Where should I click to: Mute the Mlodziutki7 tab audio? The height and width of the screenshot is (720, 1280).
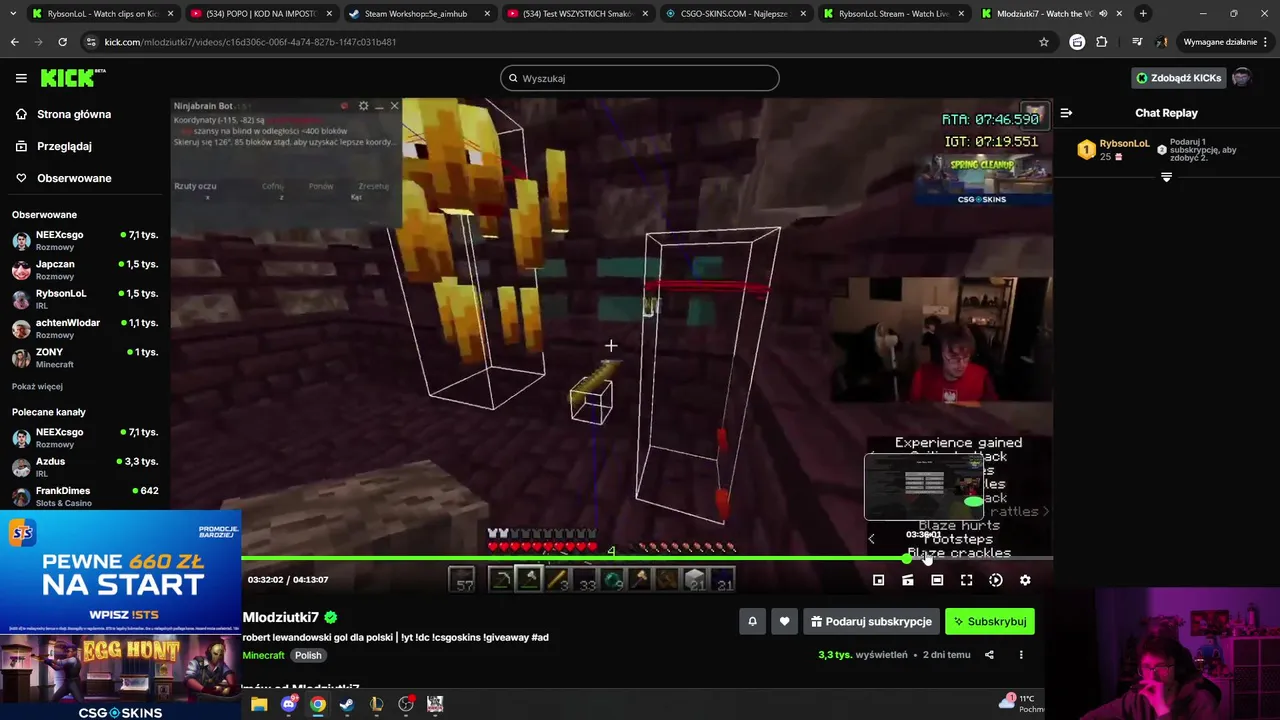[1103, 14]
